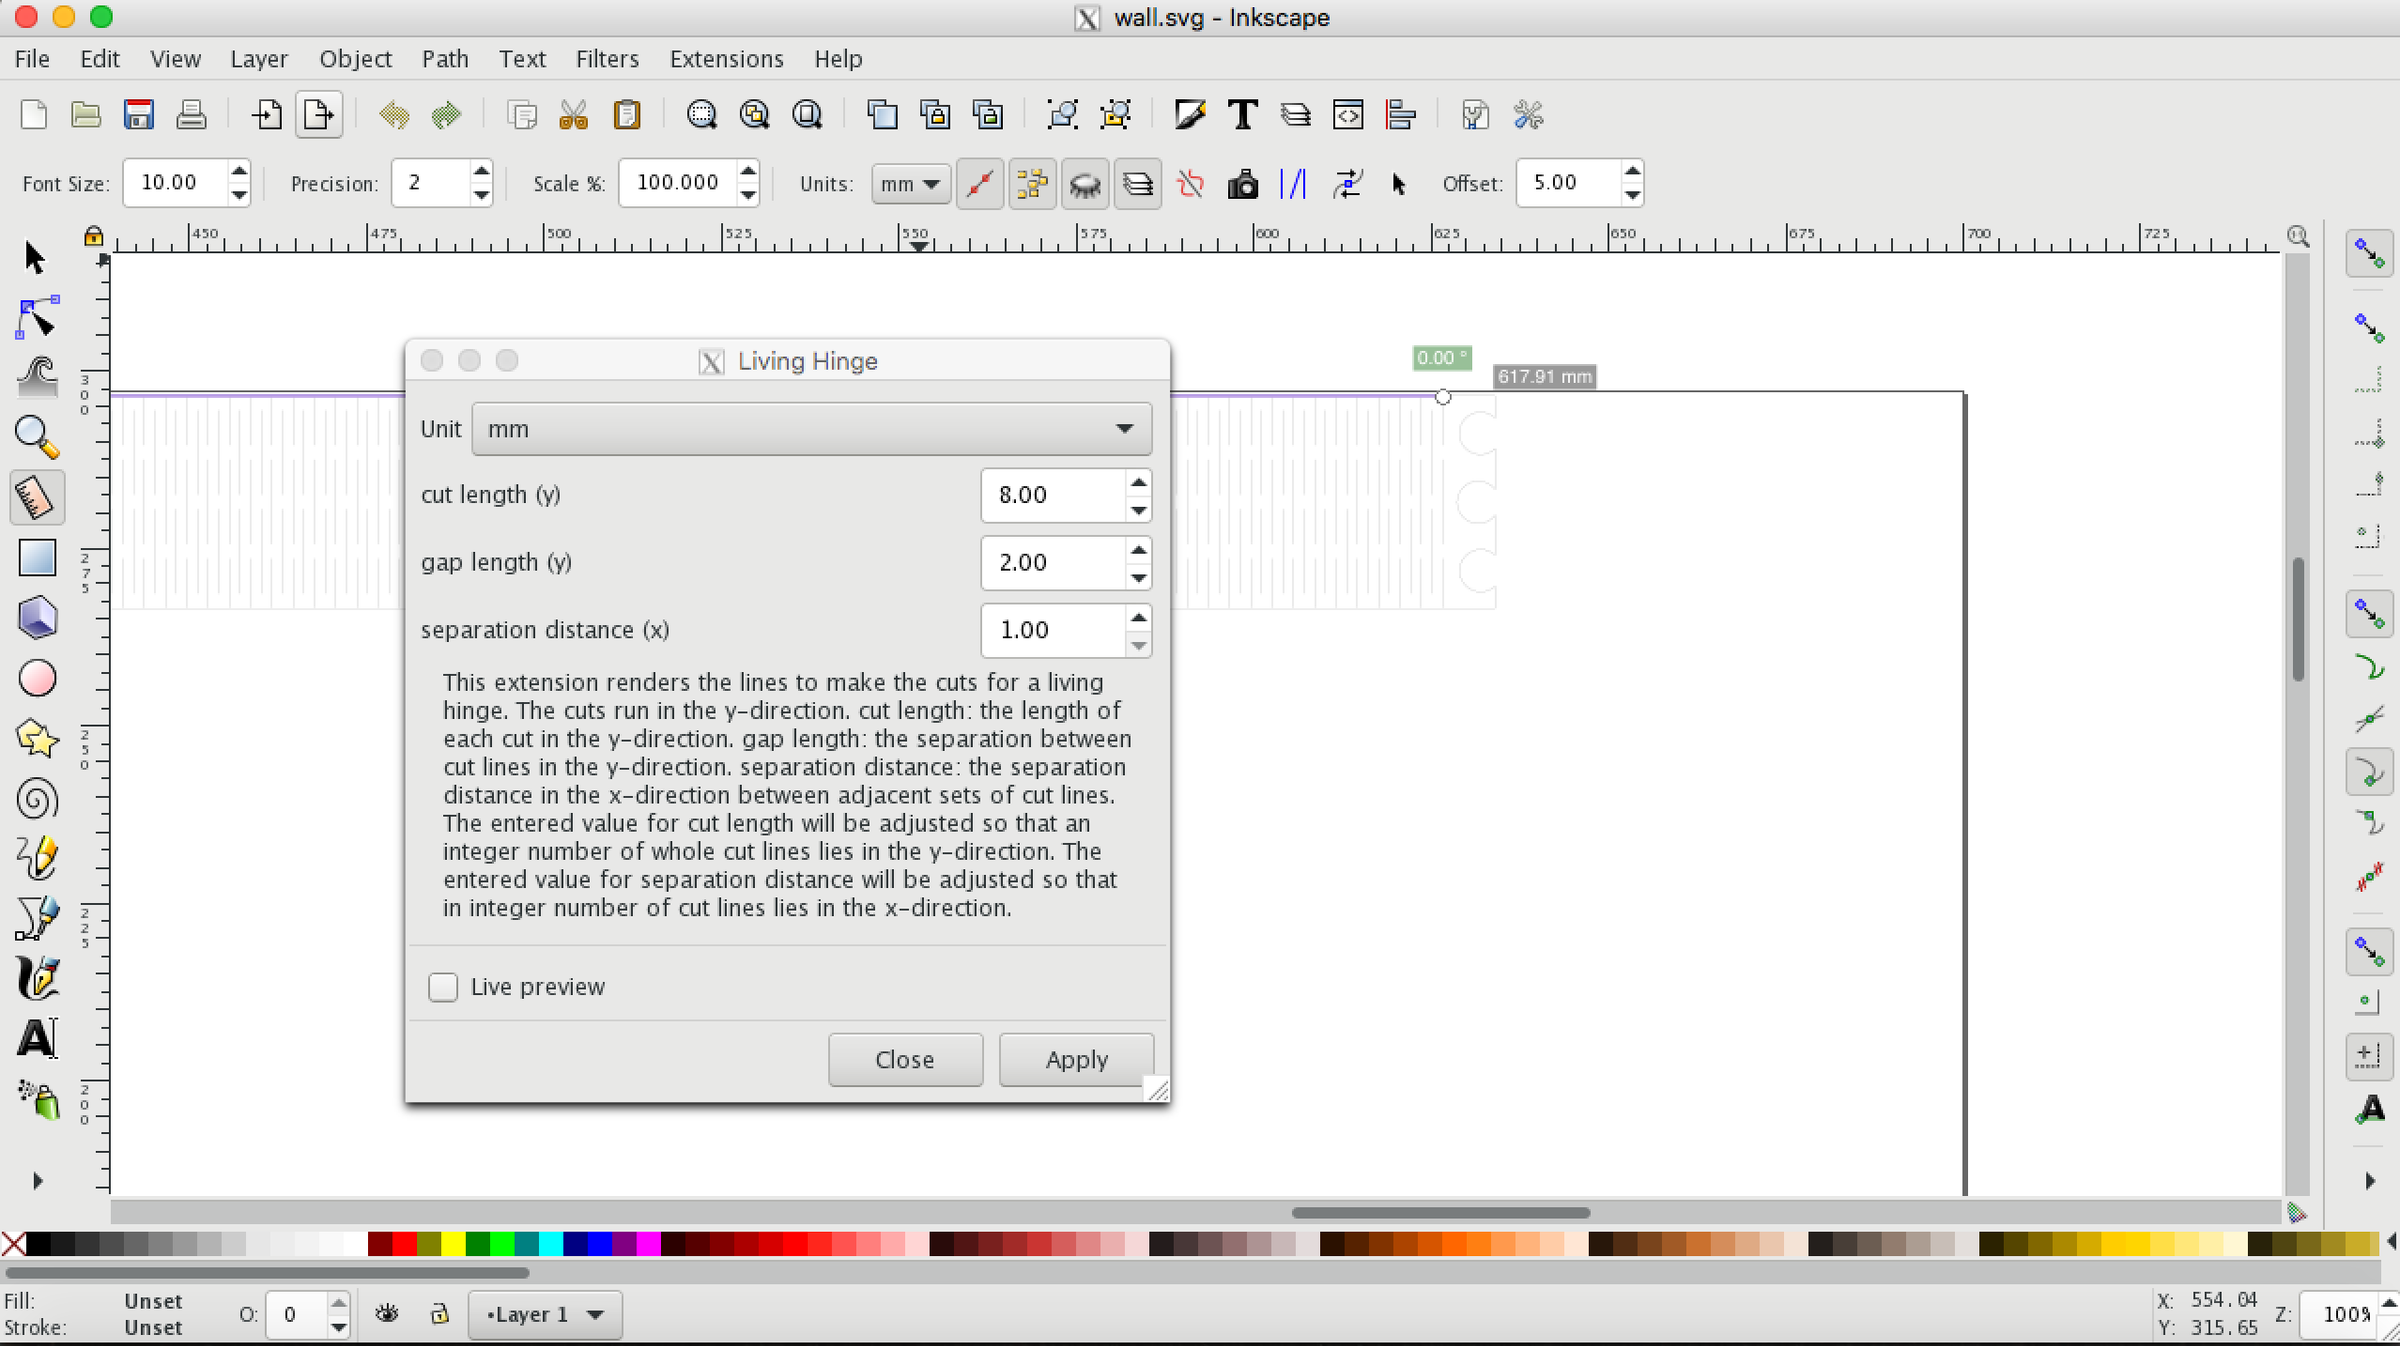Open the Layer 1 dropdown
Viewport: 2400px width, 1346px height.
coord(545,1314)
